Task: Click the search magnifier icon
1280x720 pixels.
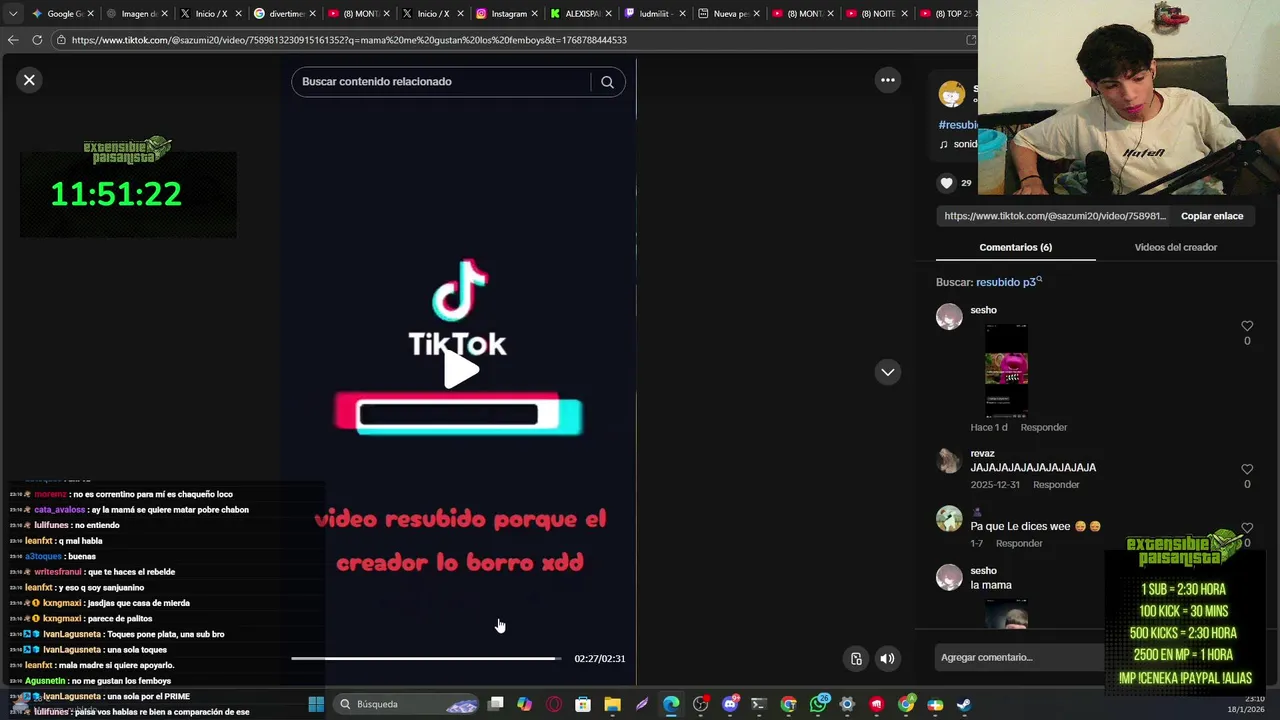Action: click(x=607, y=82)
